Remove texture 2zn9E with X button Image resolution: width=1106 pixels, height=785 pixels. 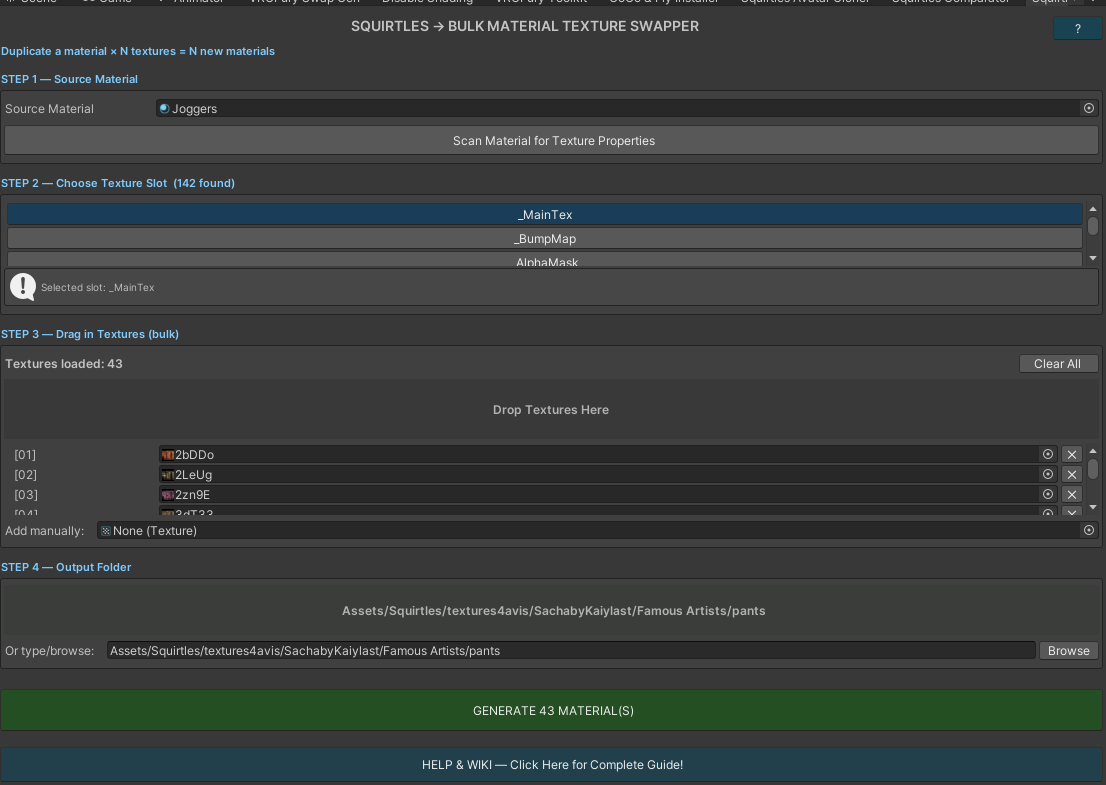(1071, 494)
